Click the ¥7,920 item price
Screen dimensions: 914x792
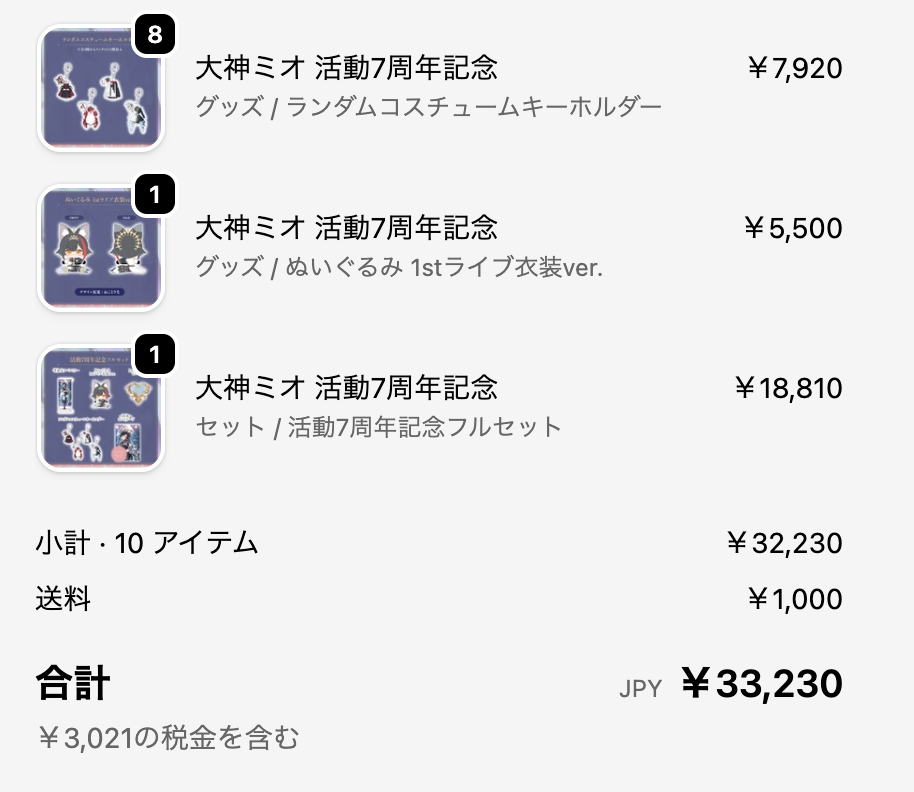(795, 68)
